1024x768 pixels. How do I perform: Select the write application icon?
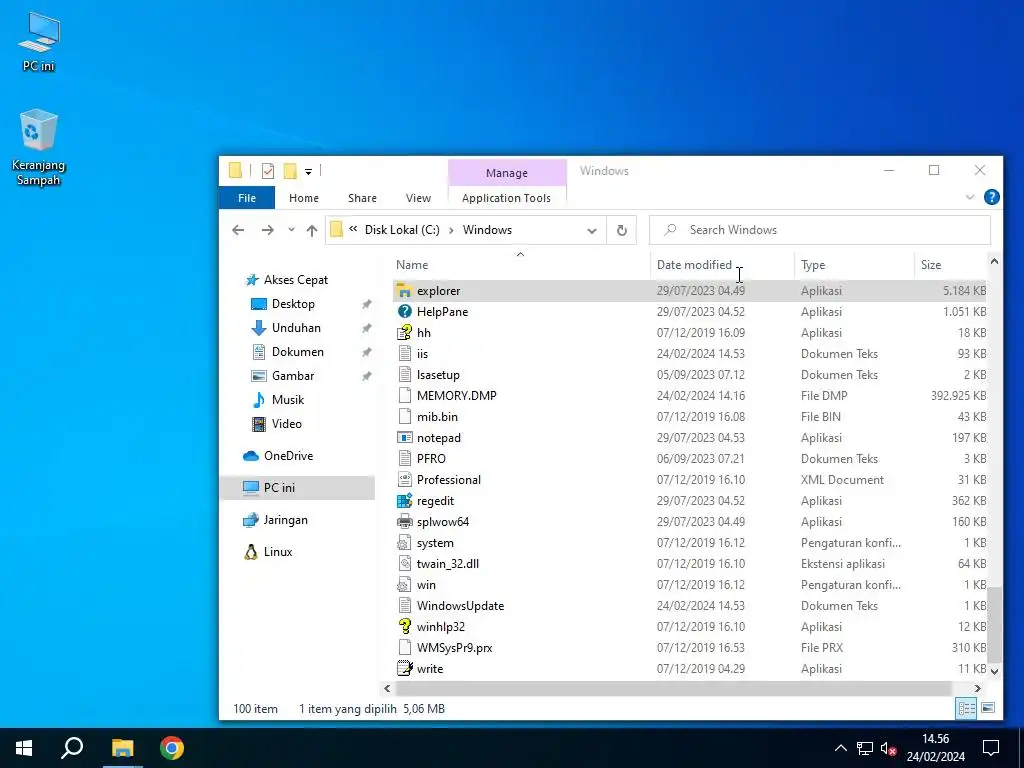[404, 669]
